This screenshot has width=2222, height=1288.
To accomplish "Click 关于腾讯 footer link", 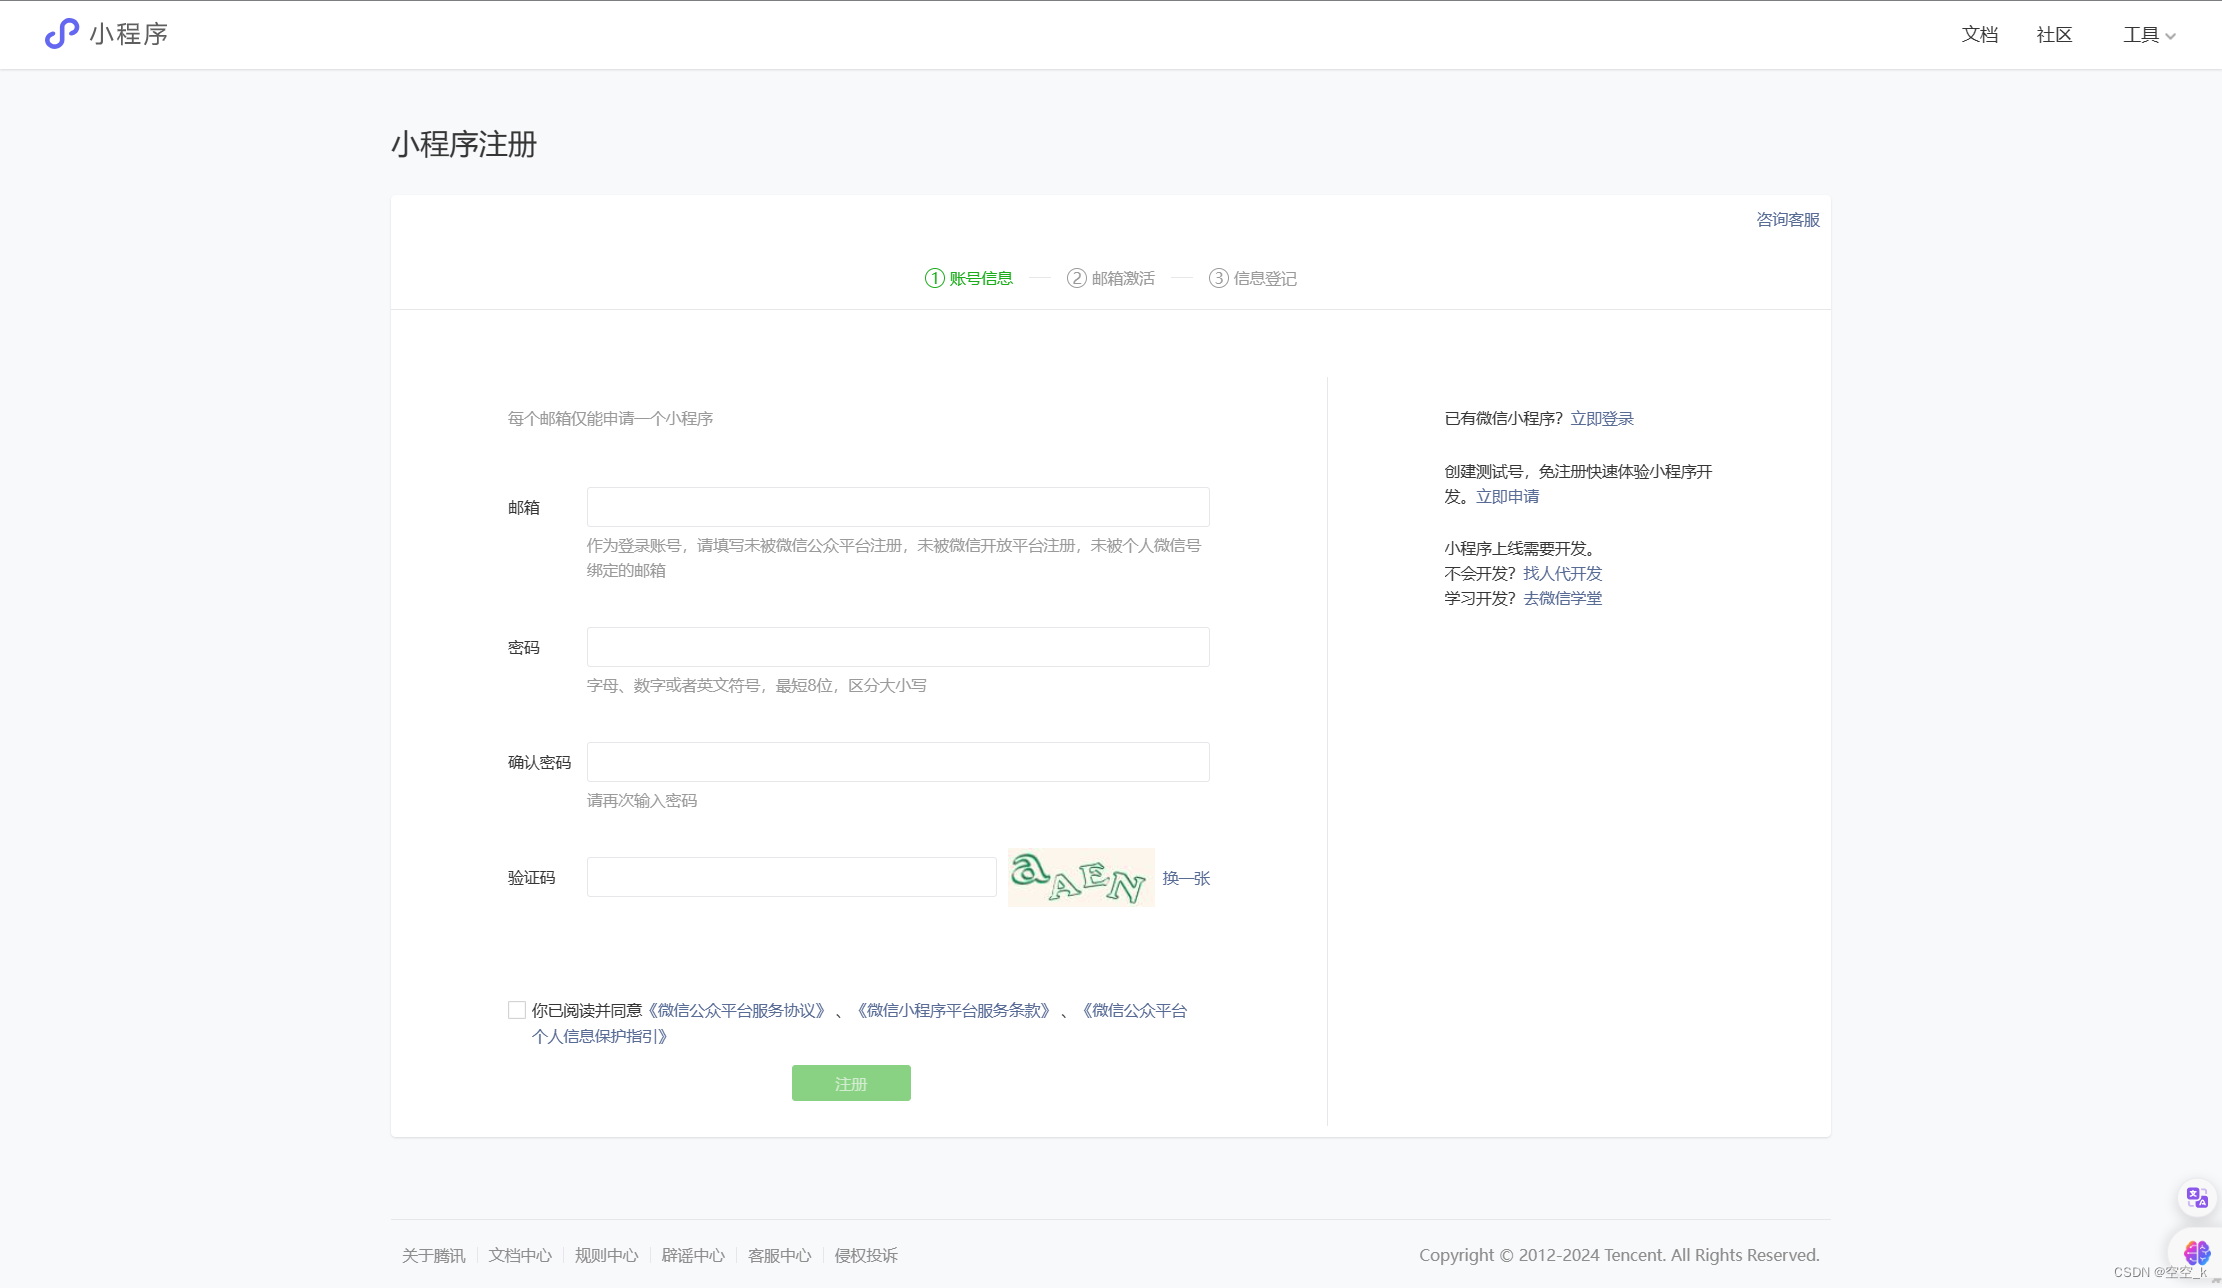I will coord(434,1255).
